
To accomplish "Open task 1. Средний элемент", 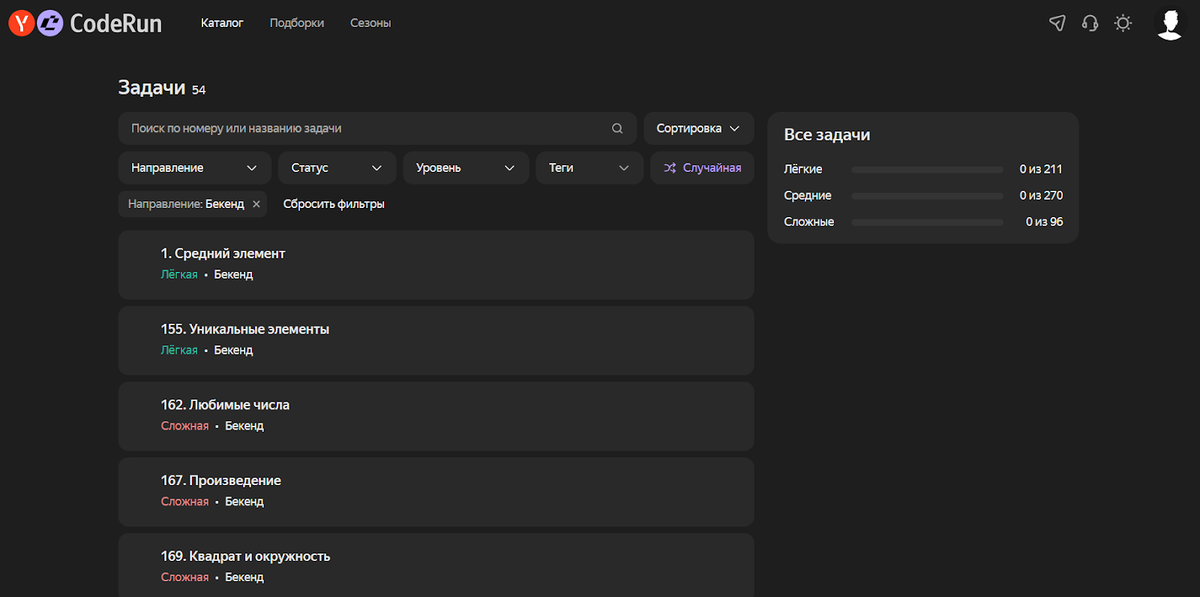I will (x=436, y=264).
